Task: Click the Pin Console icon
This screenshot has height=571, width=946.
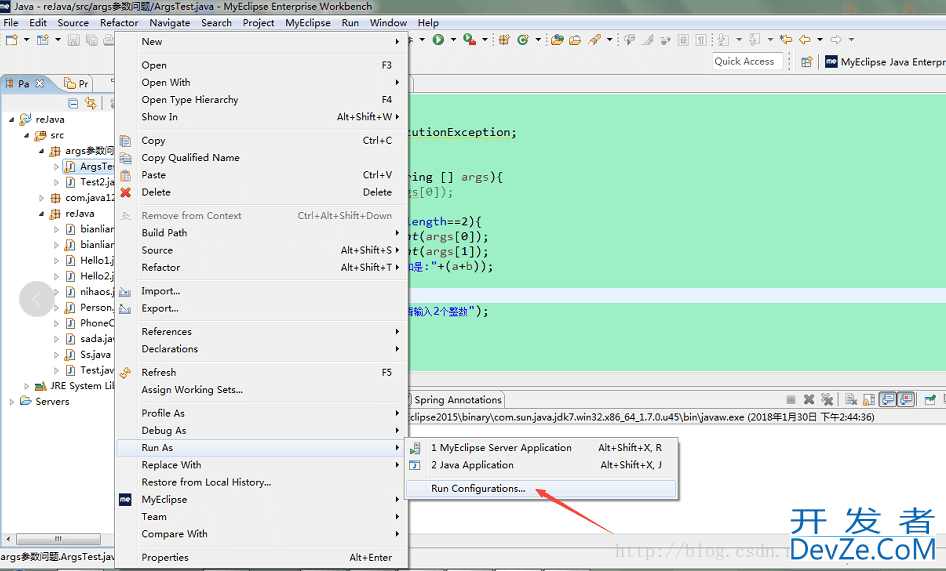Action: coord(930,400)
